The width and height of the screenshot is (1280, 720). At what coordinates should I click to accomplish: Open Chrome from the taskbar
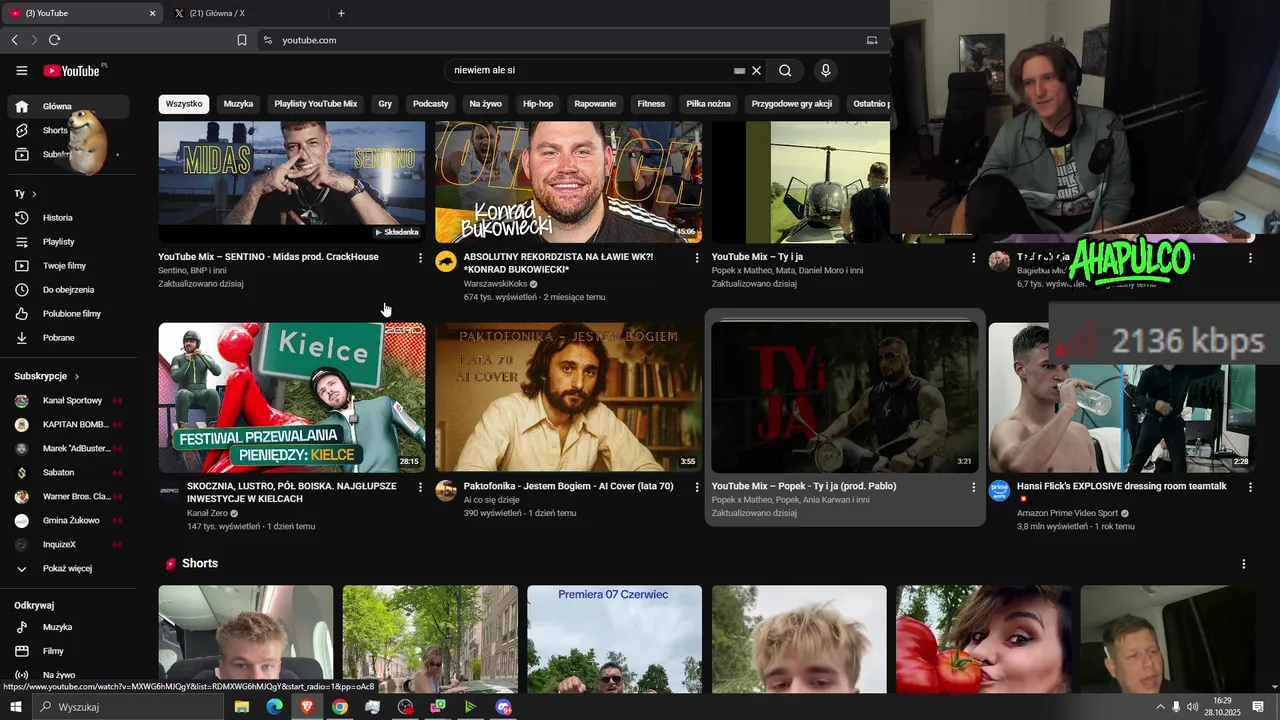coord(340,707)
